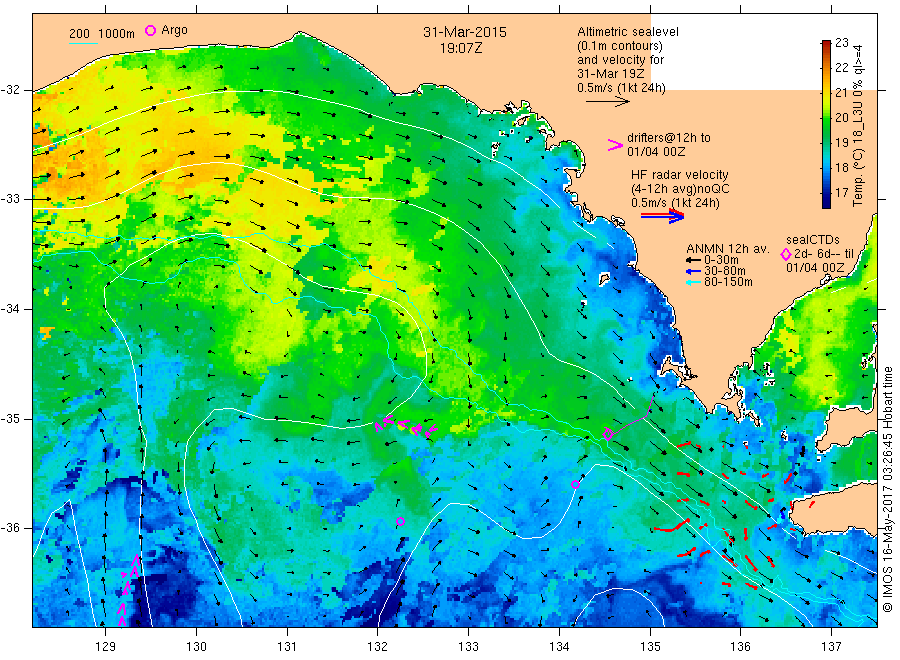Click the 'Argo' legend label
The height and width of the screenshot is (660, 900).
point(174,30)
